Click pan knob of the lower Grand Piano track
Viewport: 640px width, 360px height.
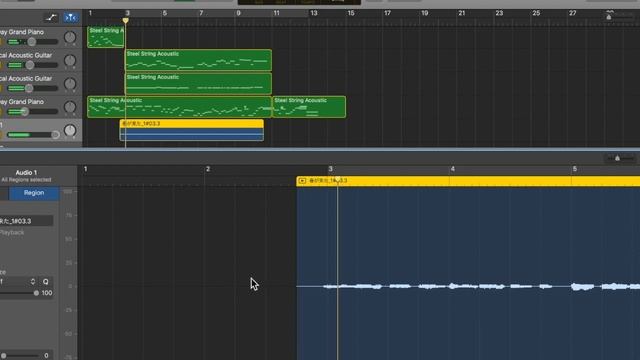[x=70, y=107]
